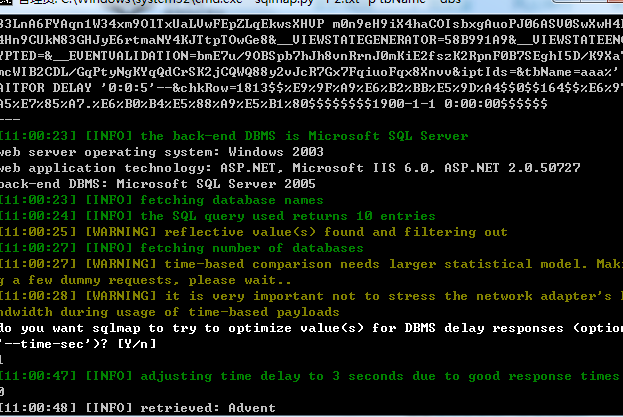623x417 pixels.
Task: Click the 'retrieved: Advent' output line
Action: tap(137, 408)
